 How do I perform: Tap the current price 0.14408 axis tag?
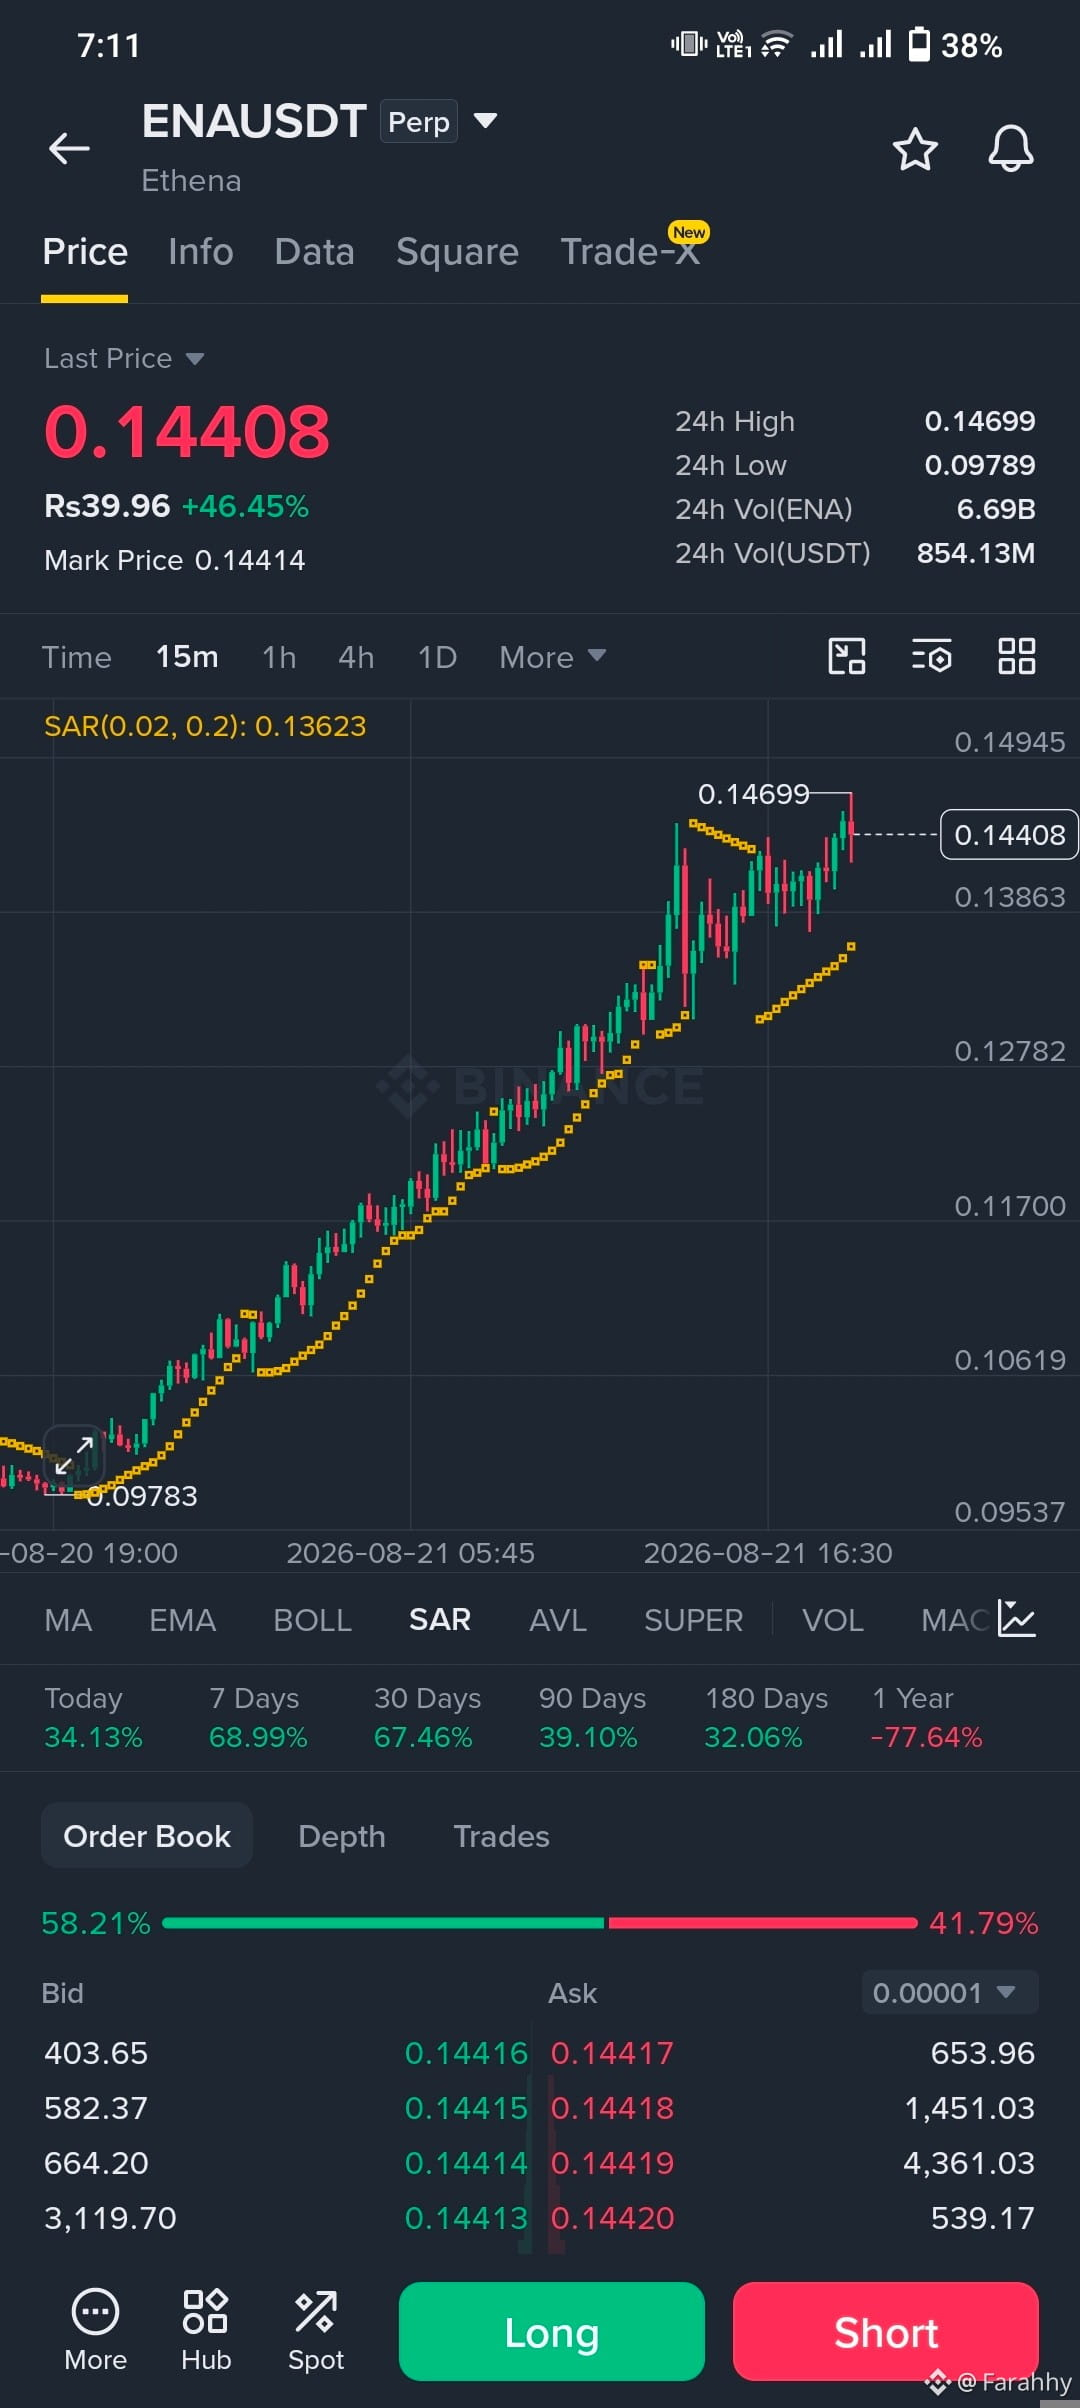[x=1009, y=834]
